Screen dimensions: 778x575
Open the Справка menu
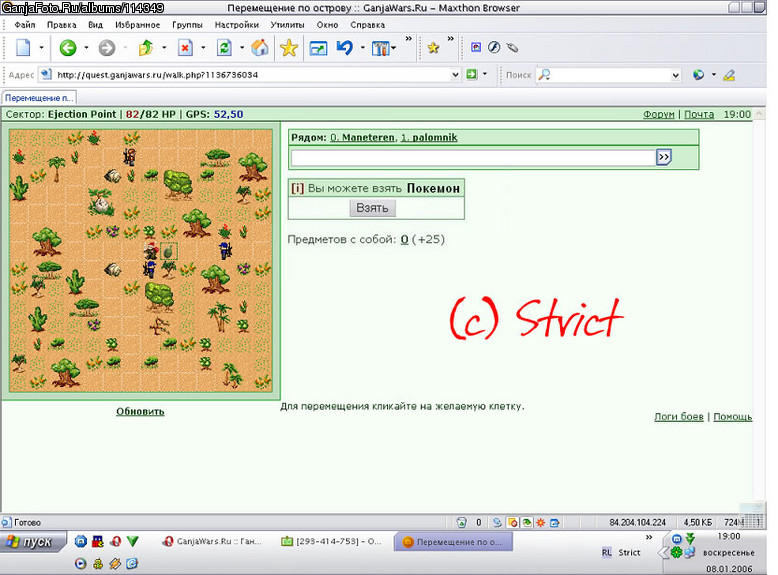(x=368, y=25)
